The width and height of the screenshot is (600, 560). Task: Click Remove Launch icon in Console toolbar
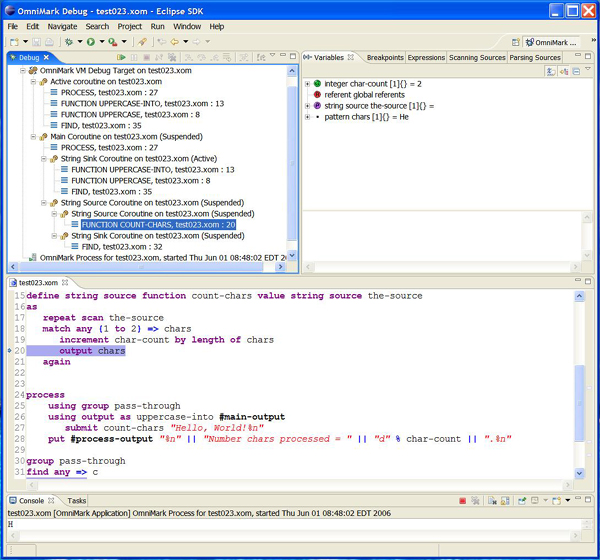pos(475,501)
